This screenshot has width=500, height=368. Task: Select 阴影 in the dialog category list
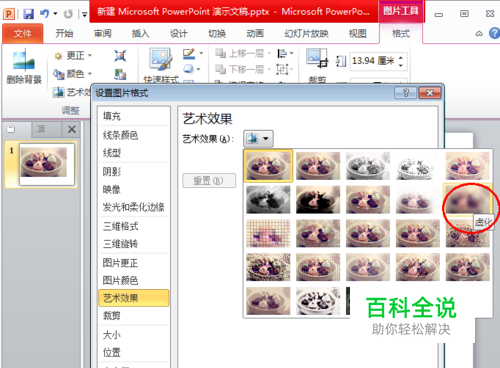tap(134, 172)
